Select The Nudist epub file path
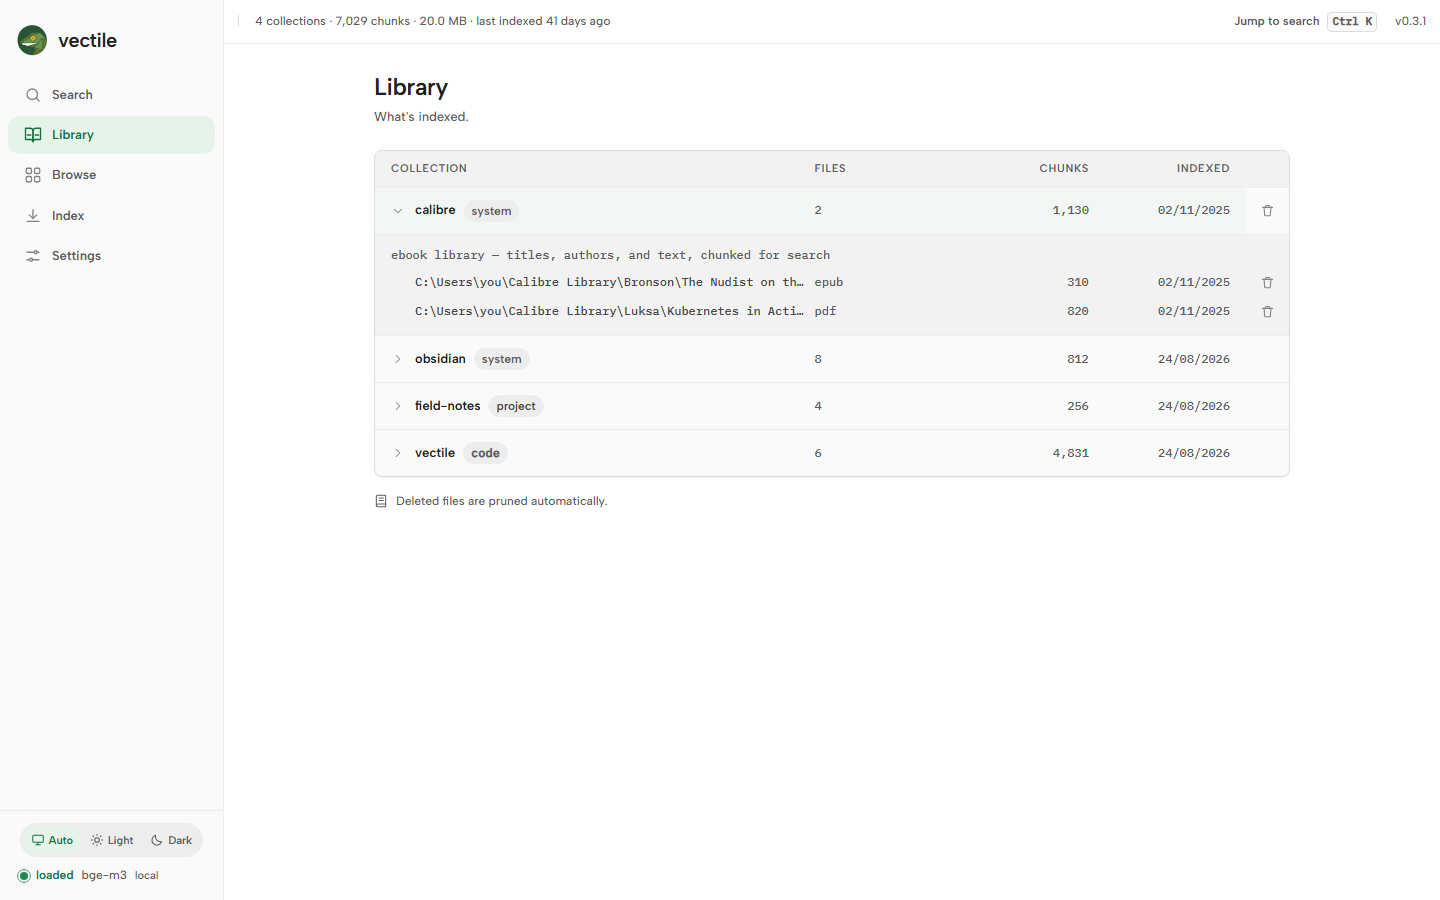This screenshot has width=1440, height=900. tap(609, 282)
